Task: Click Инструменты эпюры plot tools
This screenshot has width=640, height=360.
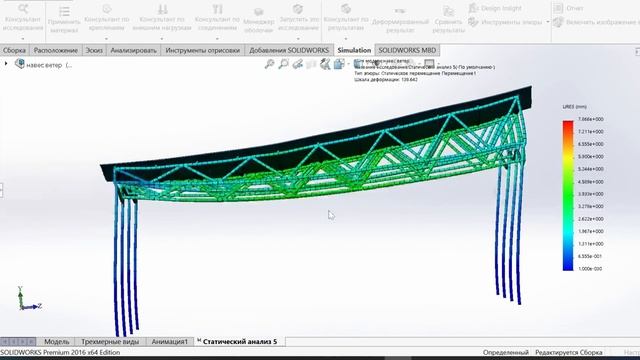Action: 505,22
